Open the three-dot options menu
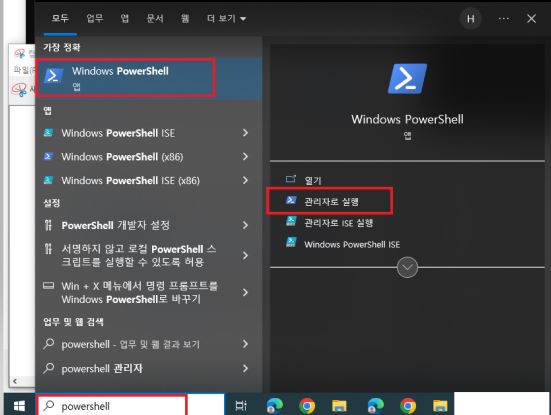Image resolution: width=551 pixels, height=415 pixels. coord(504,19)
